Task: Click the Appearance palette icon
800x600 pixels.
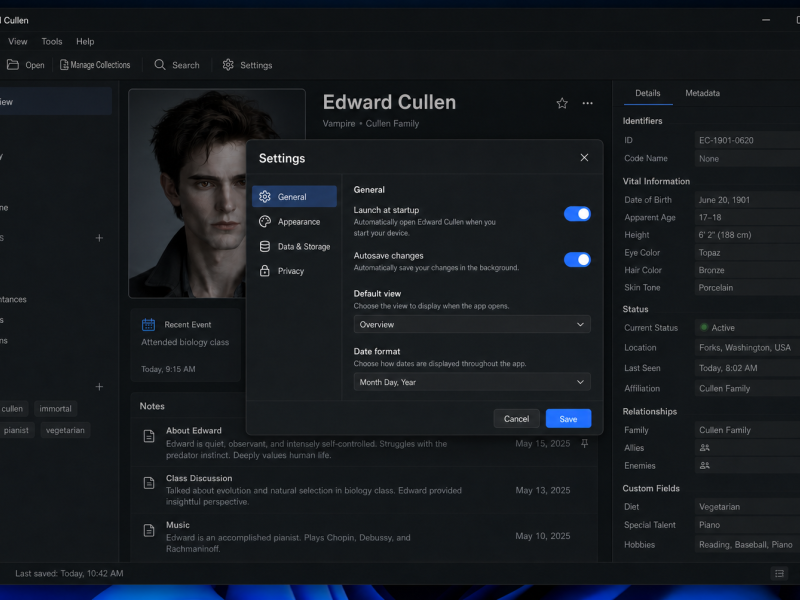Action: click(265, 221)
